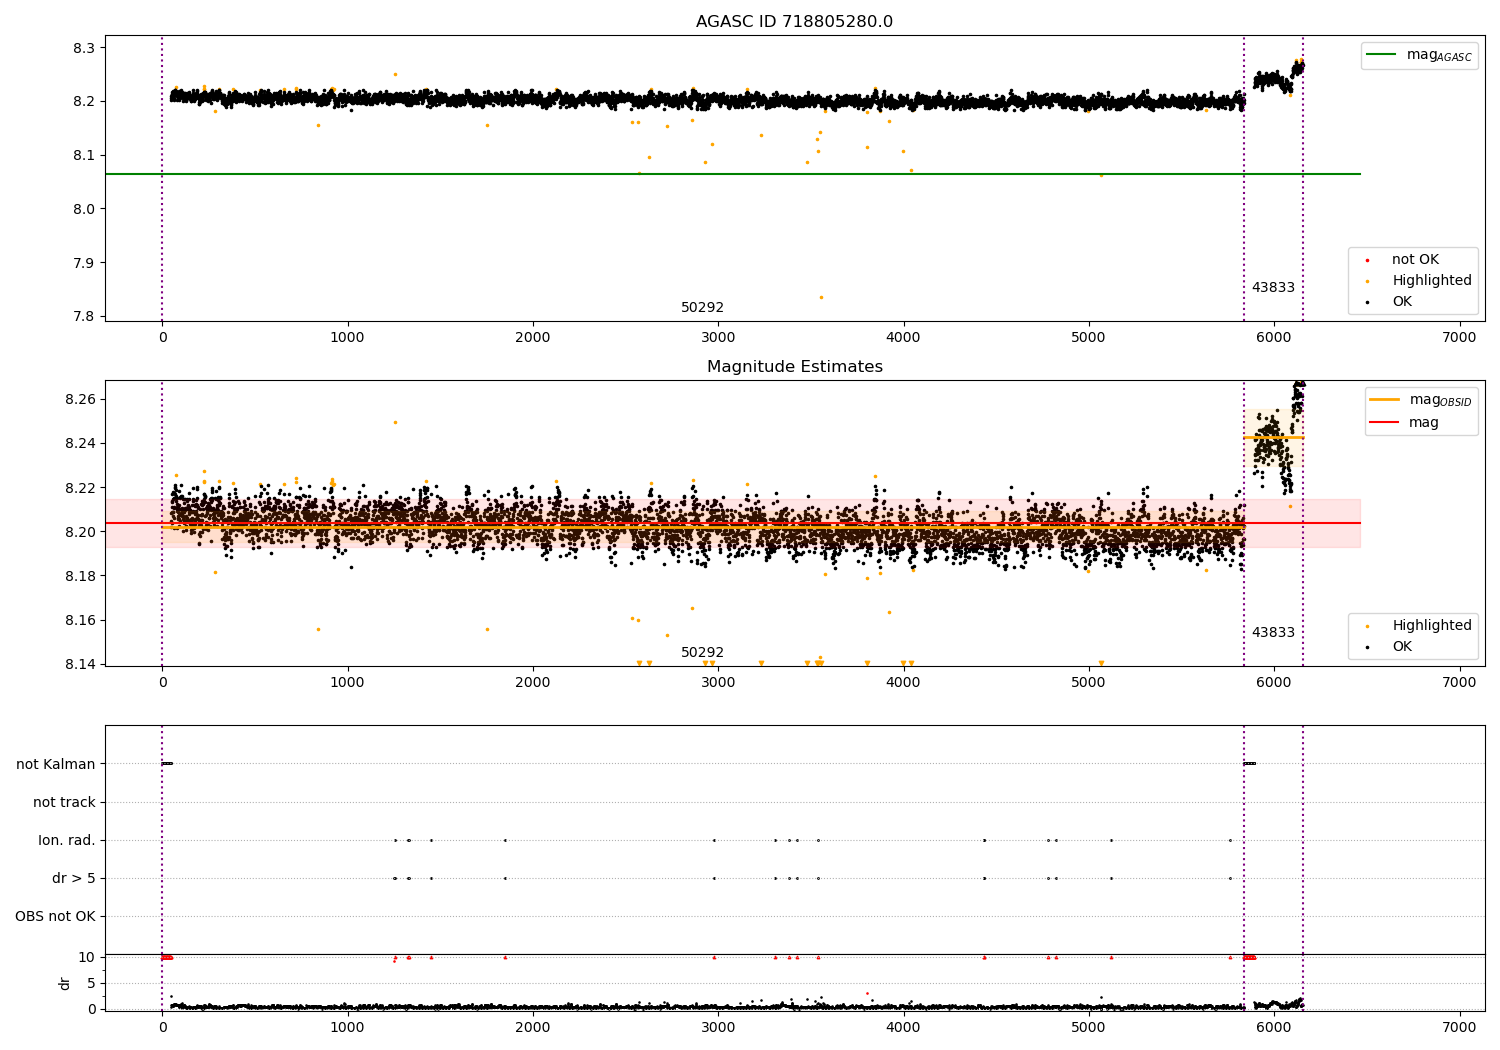The width and height of the screenshot is (1500, 1050).
Task: Select the mag OBSID legend entry
Action: [x=1422, y=400]
